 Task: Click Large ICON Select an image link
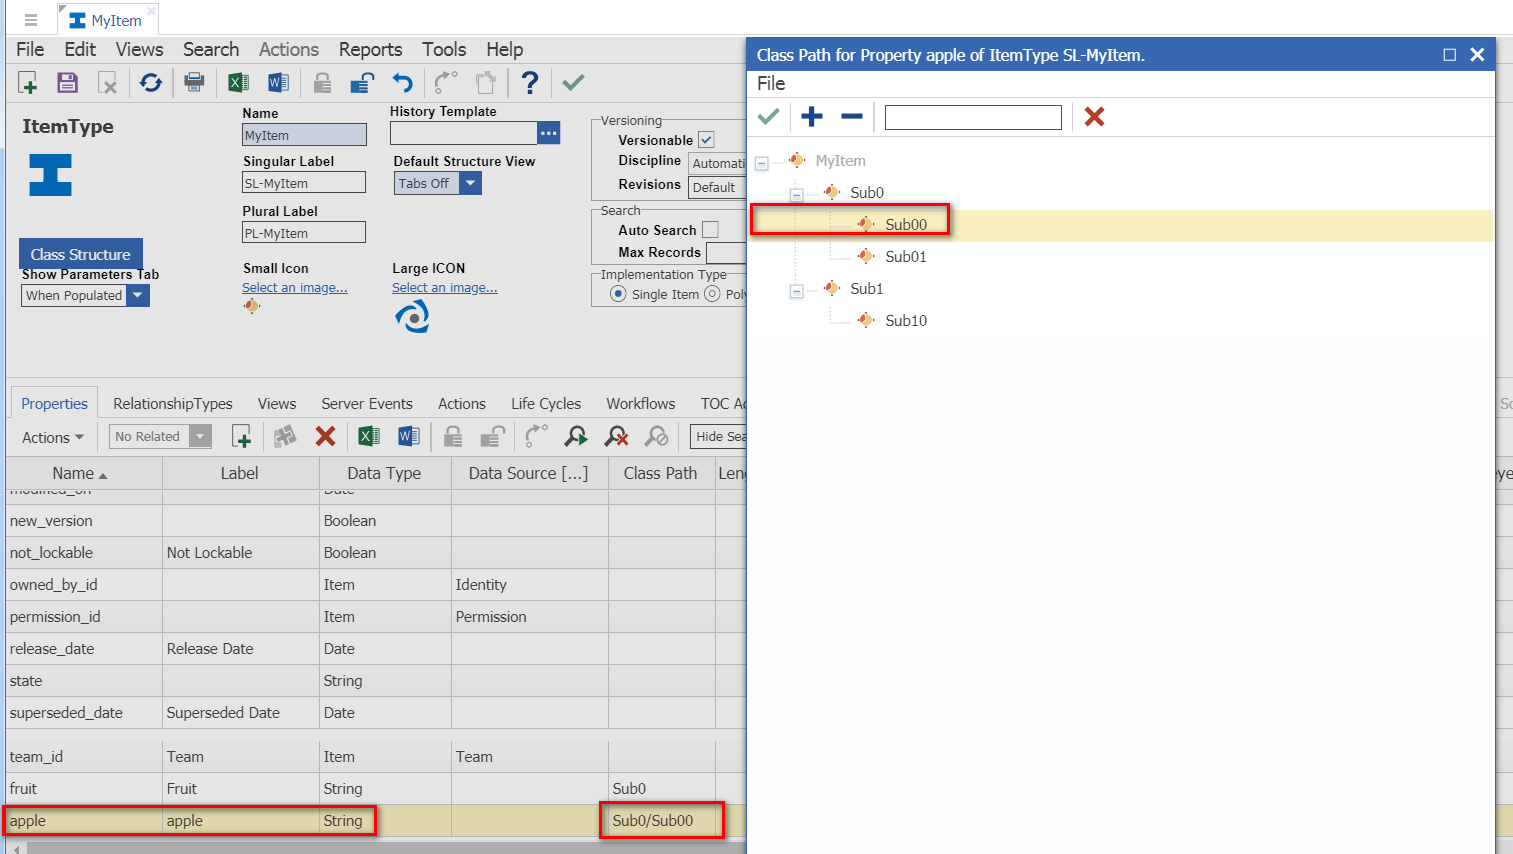pos(445,287)
